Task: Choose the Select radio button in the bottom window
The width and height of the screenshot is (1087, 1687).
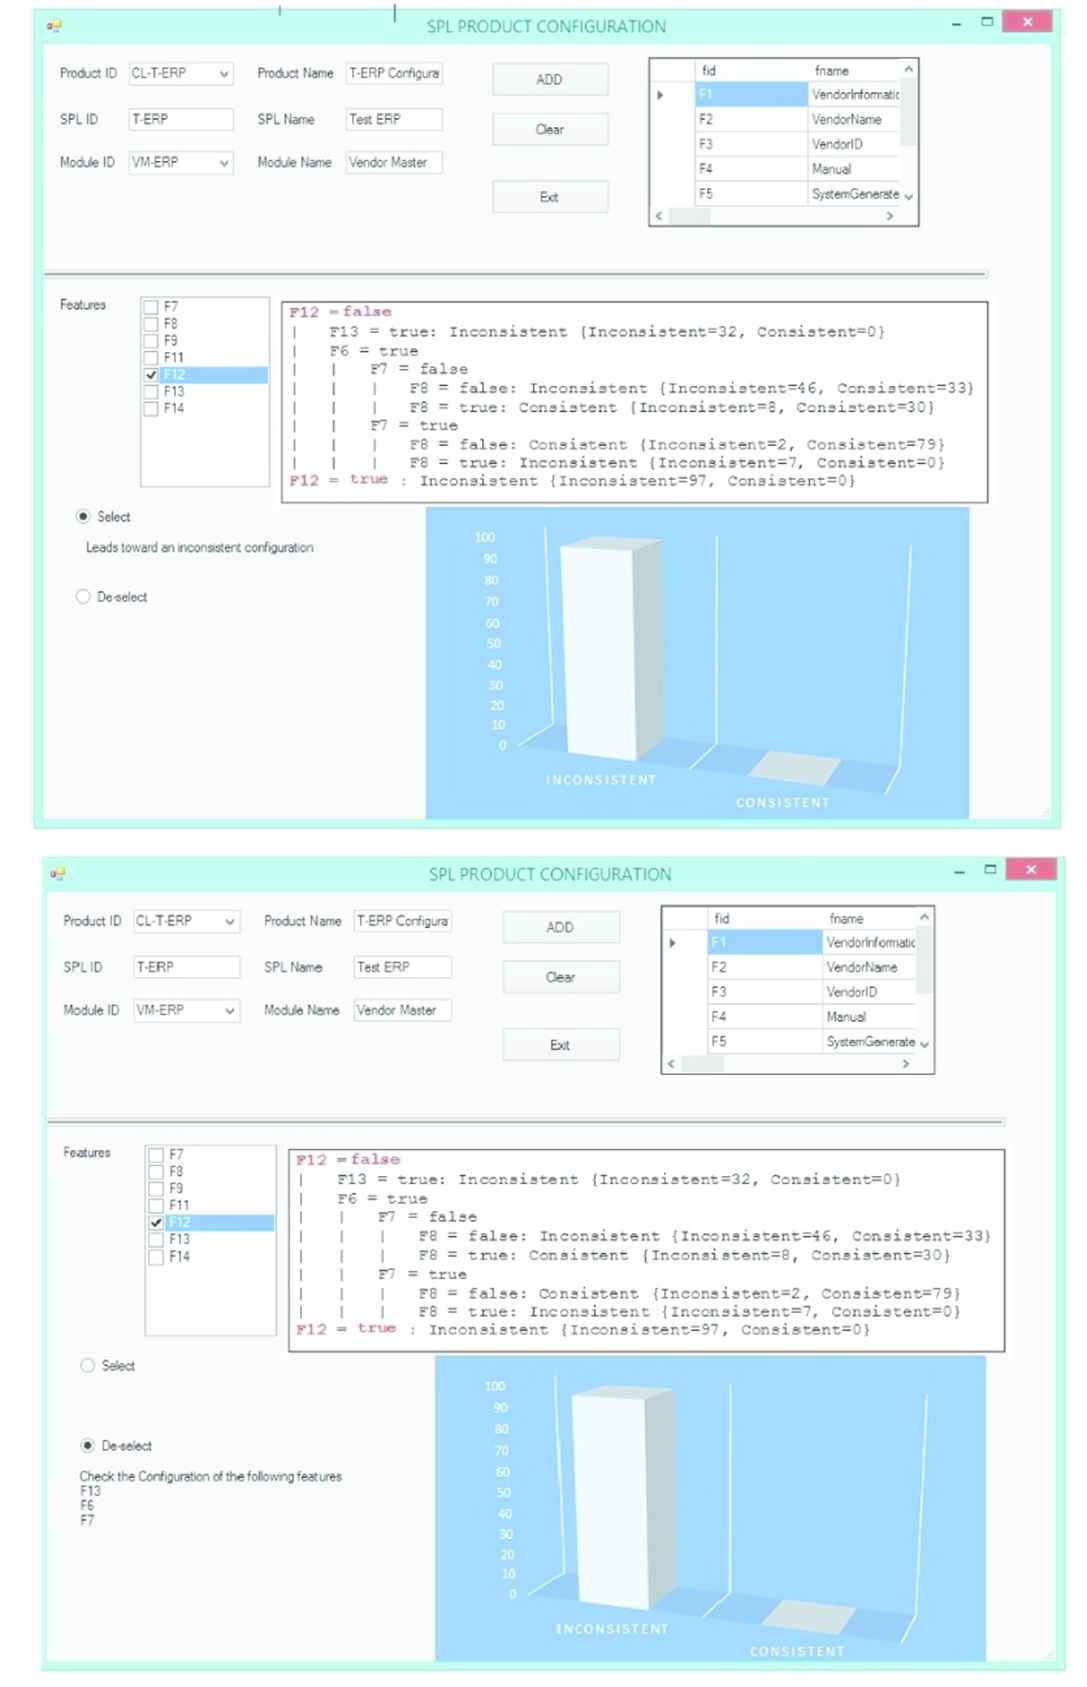Action: (88, 1366)
